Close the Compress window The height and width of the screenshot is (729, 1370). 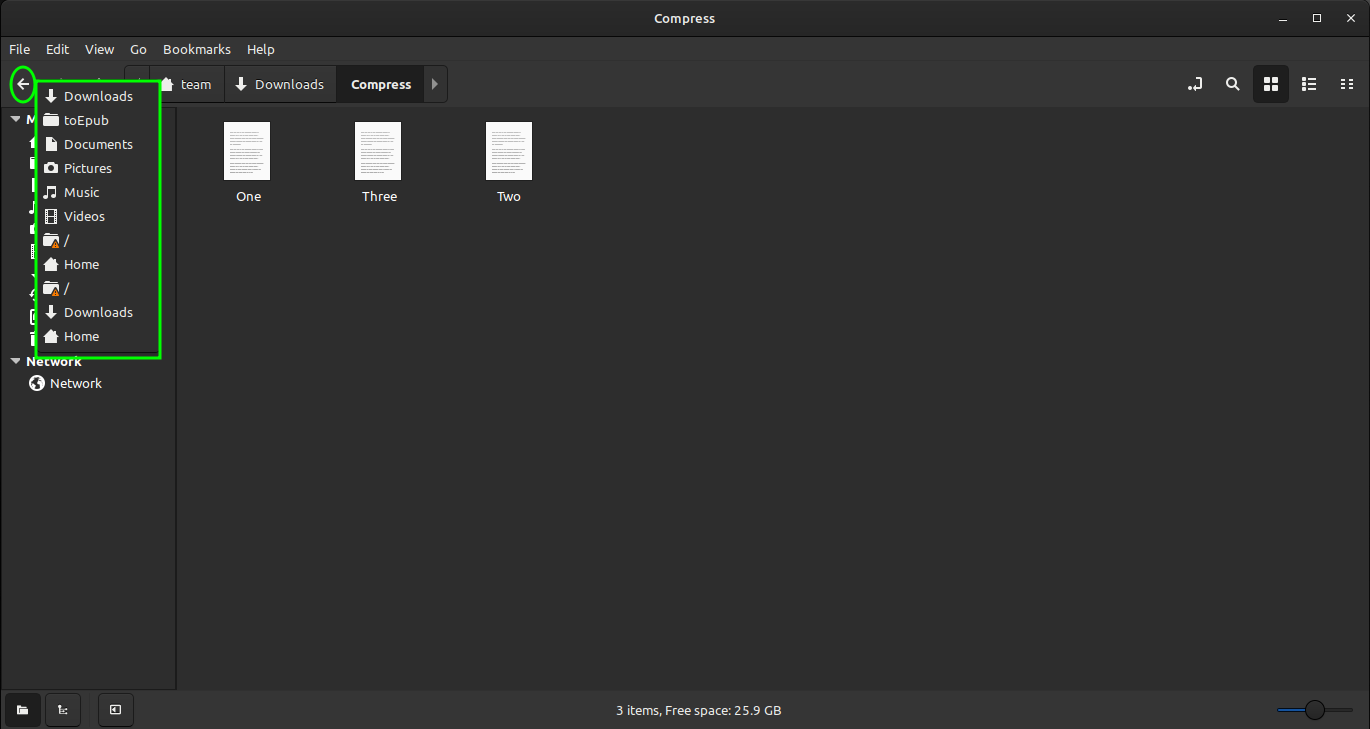(1350, 18)
